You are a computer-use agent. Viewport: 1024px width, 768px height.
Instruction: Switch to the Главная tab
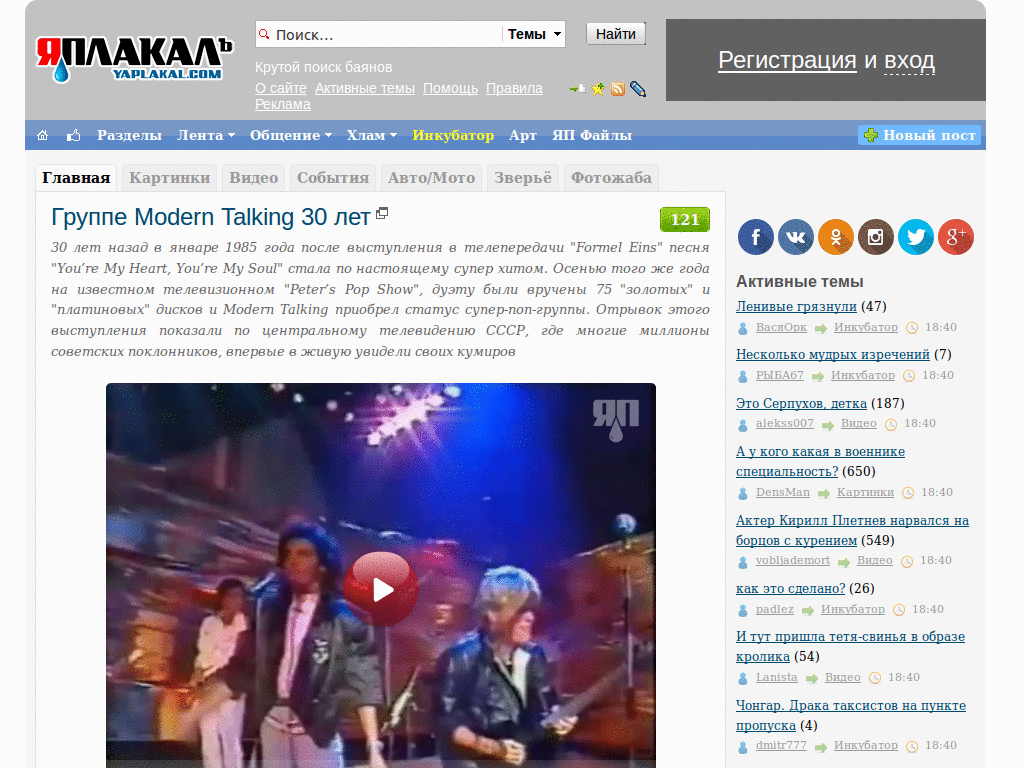pos(76,178)
